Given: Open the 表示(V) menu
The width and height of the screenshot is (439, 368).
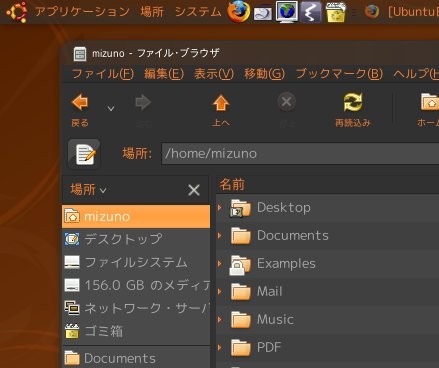Looking at the screenshot, I should [214, 74].
